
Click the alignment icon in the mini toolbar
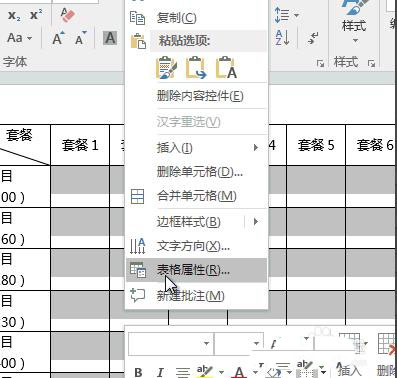pyautogui.click(x=183, y=372)
